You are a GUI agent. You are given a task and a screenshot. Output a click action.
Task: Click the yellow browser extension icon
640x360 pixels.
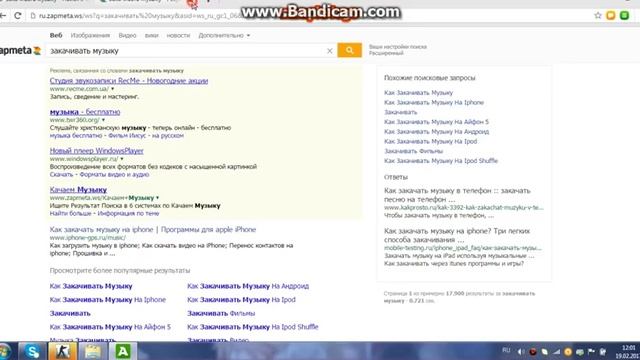[x=611, y=16]
